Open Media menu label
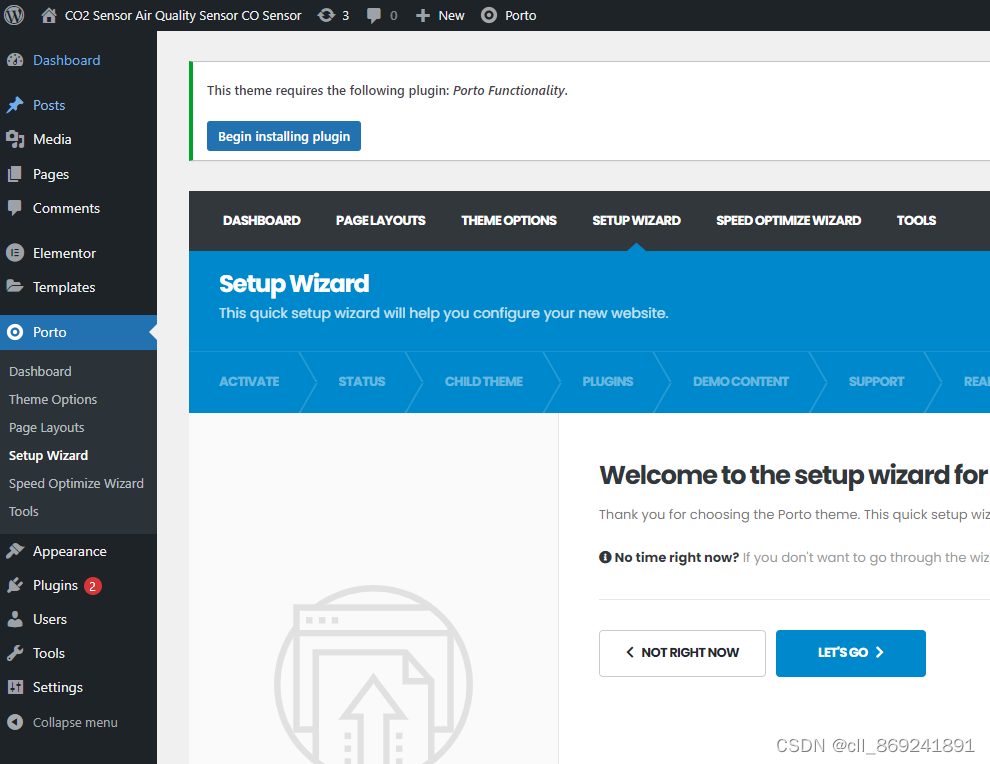This screenshot has width=990, height=764. [52, 139]
